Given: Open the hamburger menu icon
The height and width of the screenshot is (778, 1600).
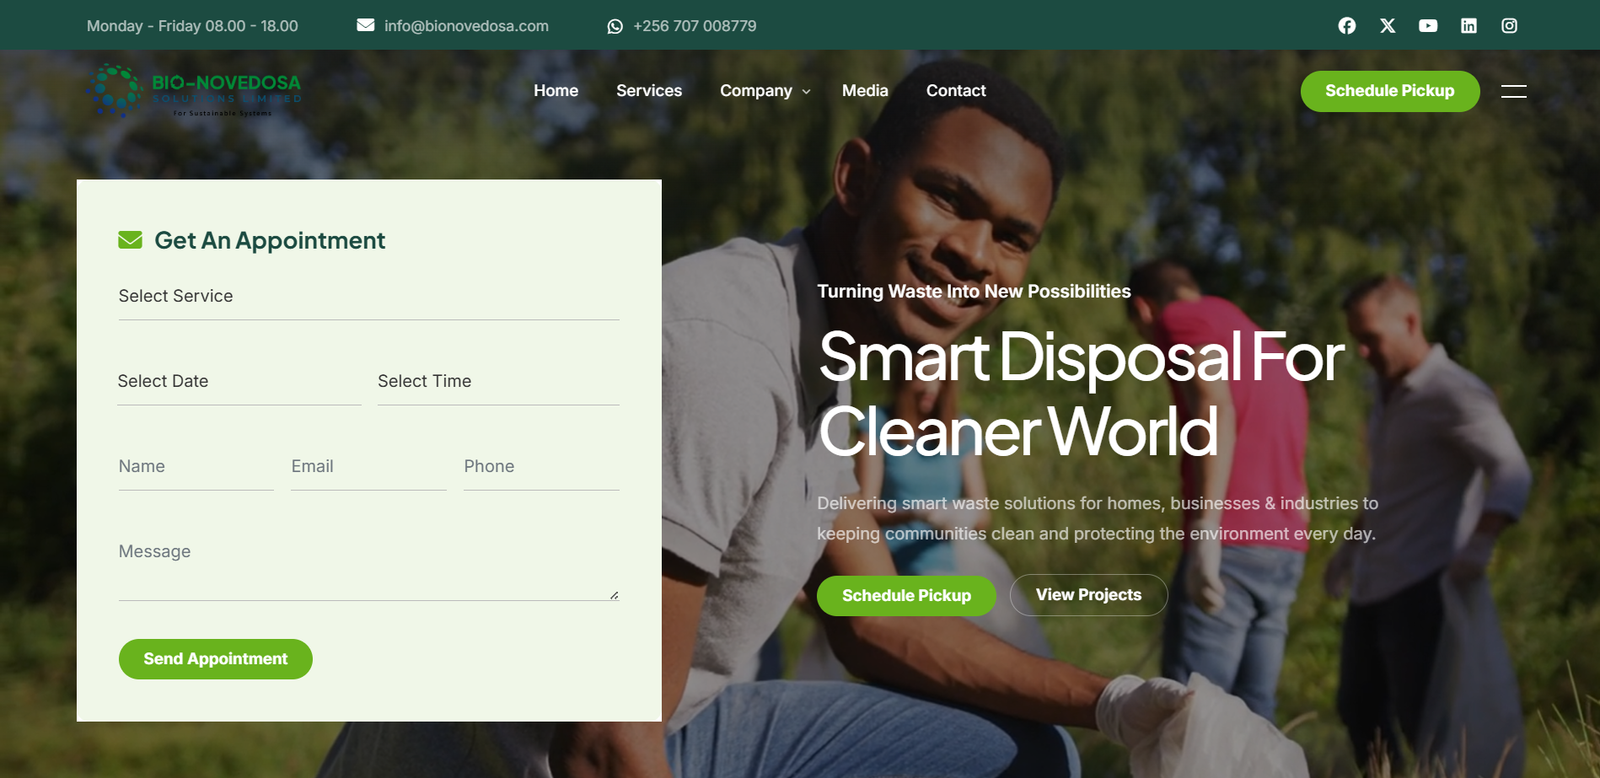Looking at the screenshot, I should click(1514, 91).
